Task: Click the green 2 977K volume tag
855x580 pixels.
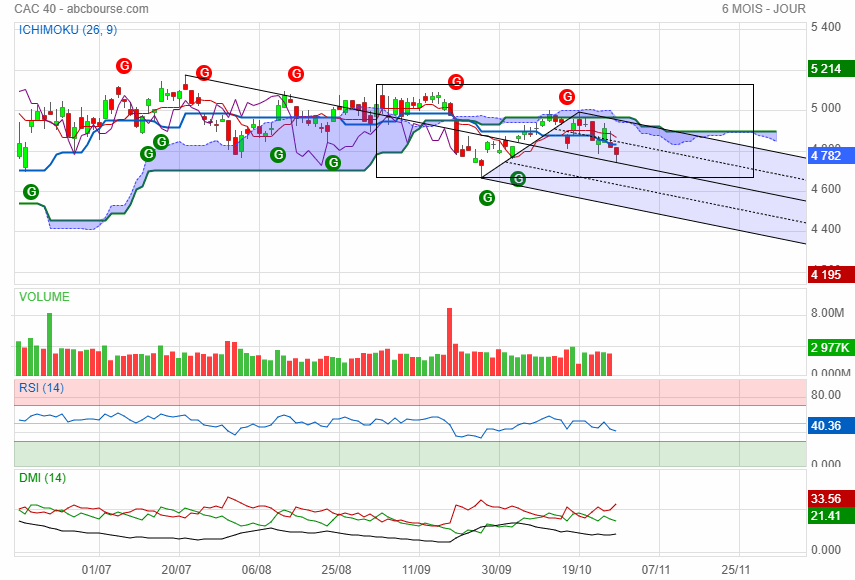Action: [831, 348]
